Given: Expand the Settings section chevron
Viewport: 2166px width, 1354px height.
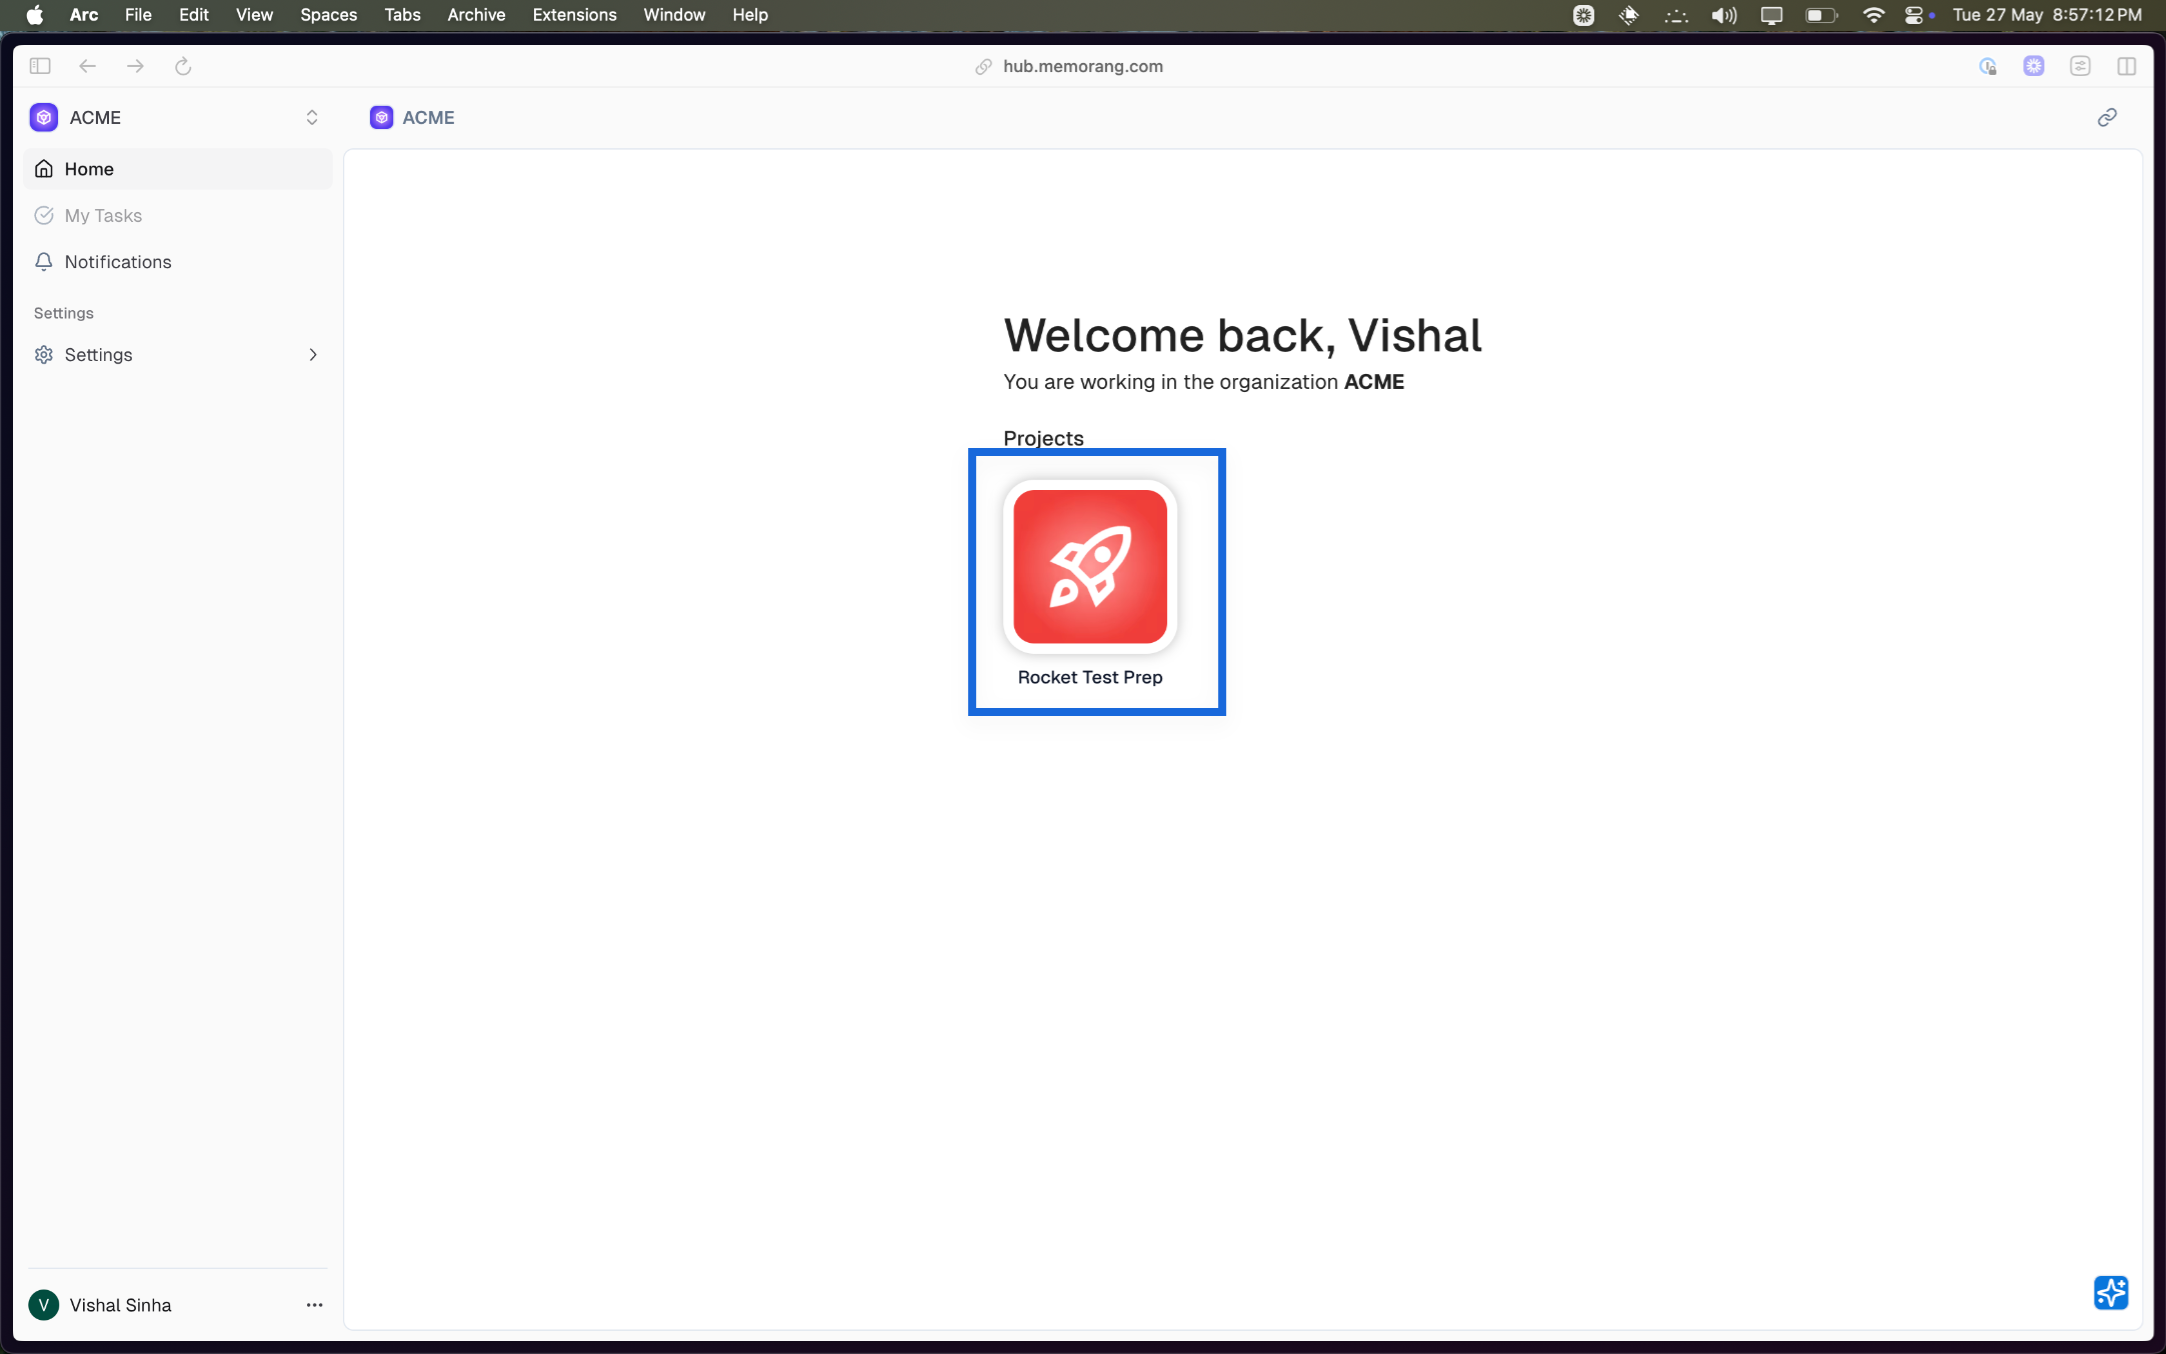Looking at the screenshot, I should (313, 355).
